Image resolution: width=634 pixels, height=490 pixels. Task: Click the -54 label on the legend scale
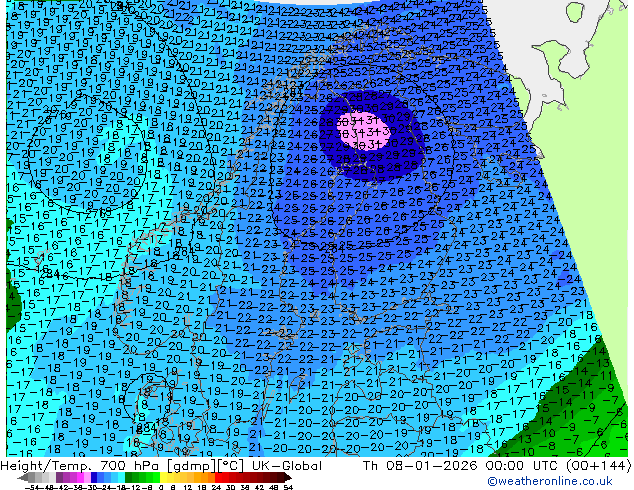(x=32, y=487)
